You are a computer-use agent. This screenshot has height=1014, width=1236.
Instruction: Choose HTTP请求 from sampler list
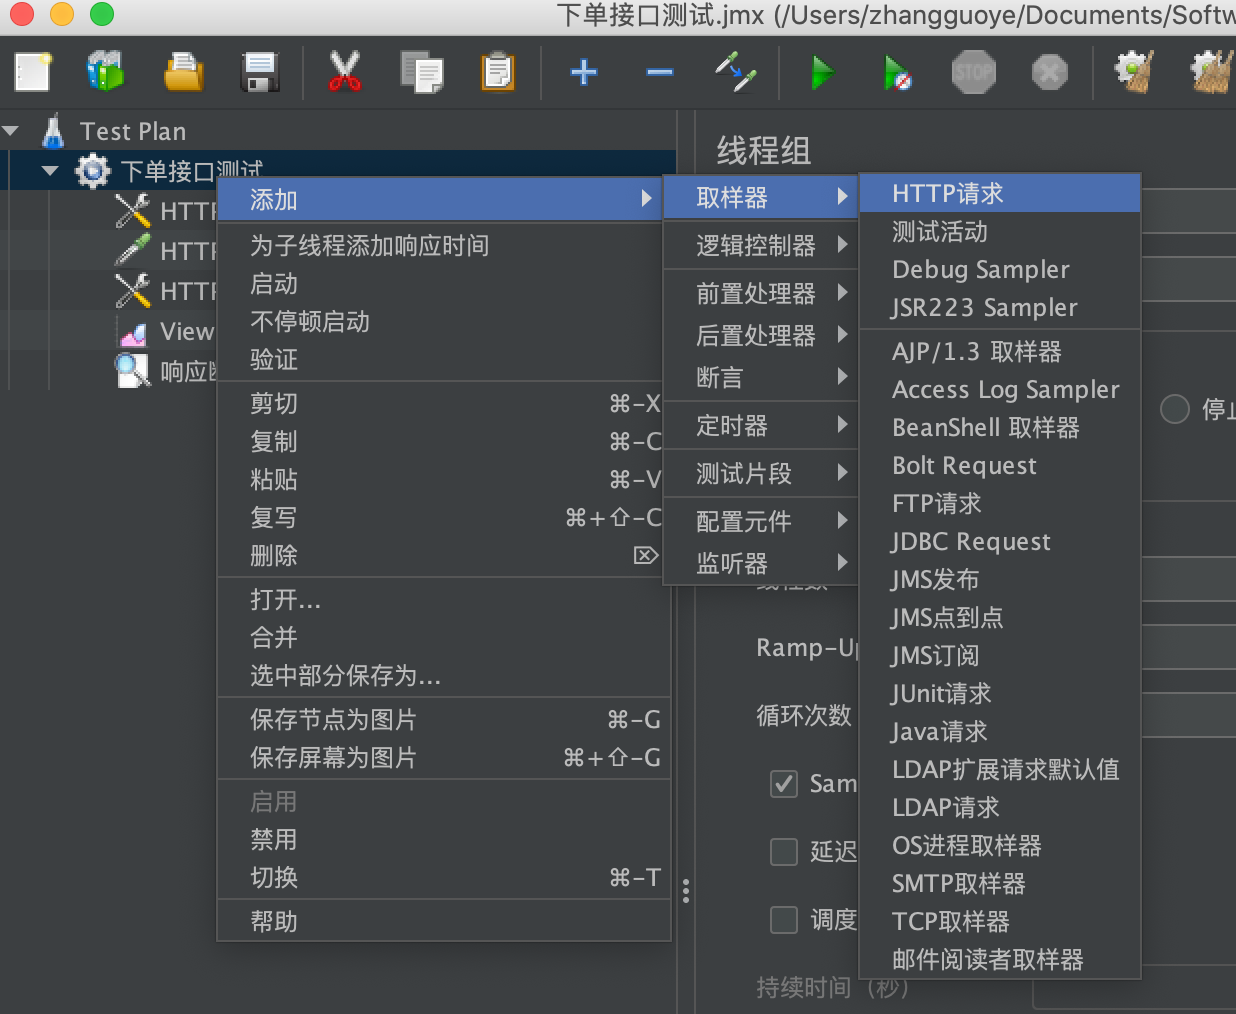[1000, 193]
